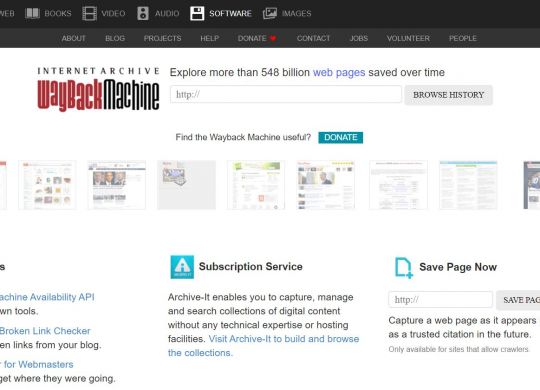Go to the ABOUT page
The width and height of the screenshot is (540, 390).
(74, 38)
